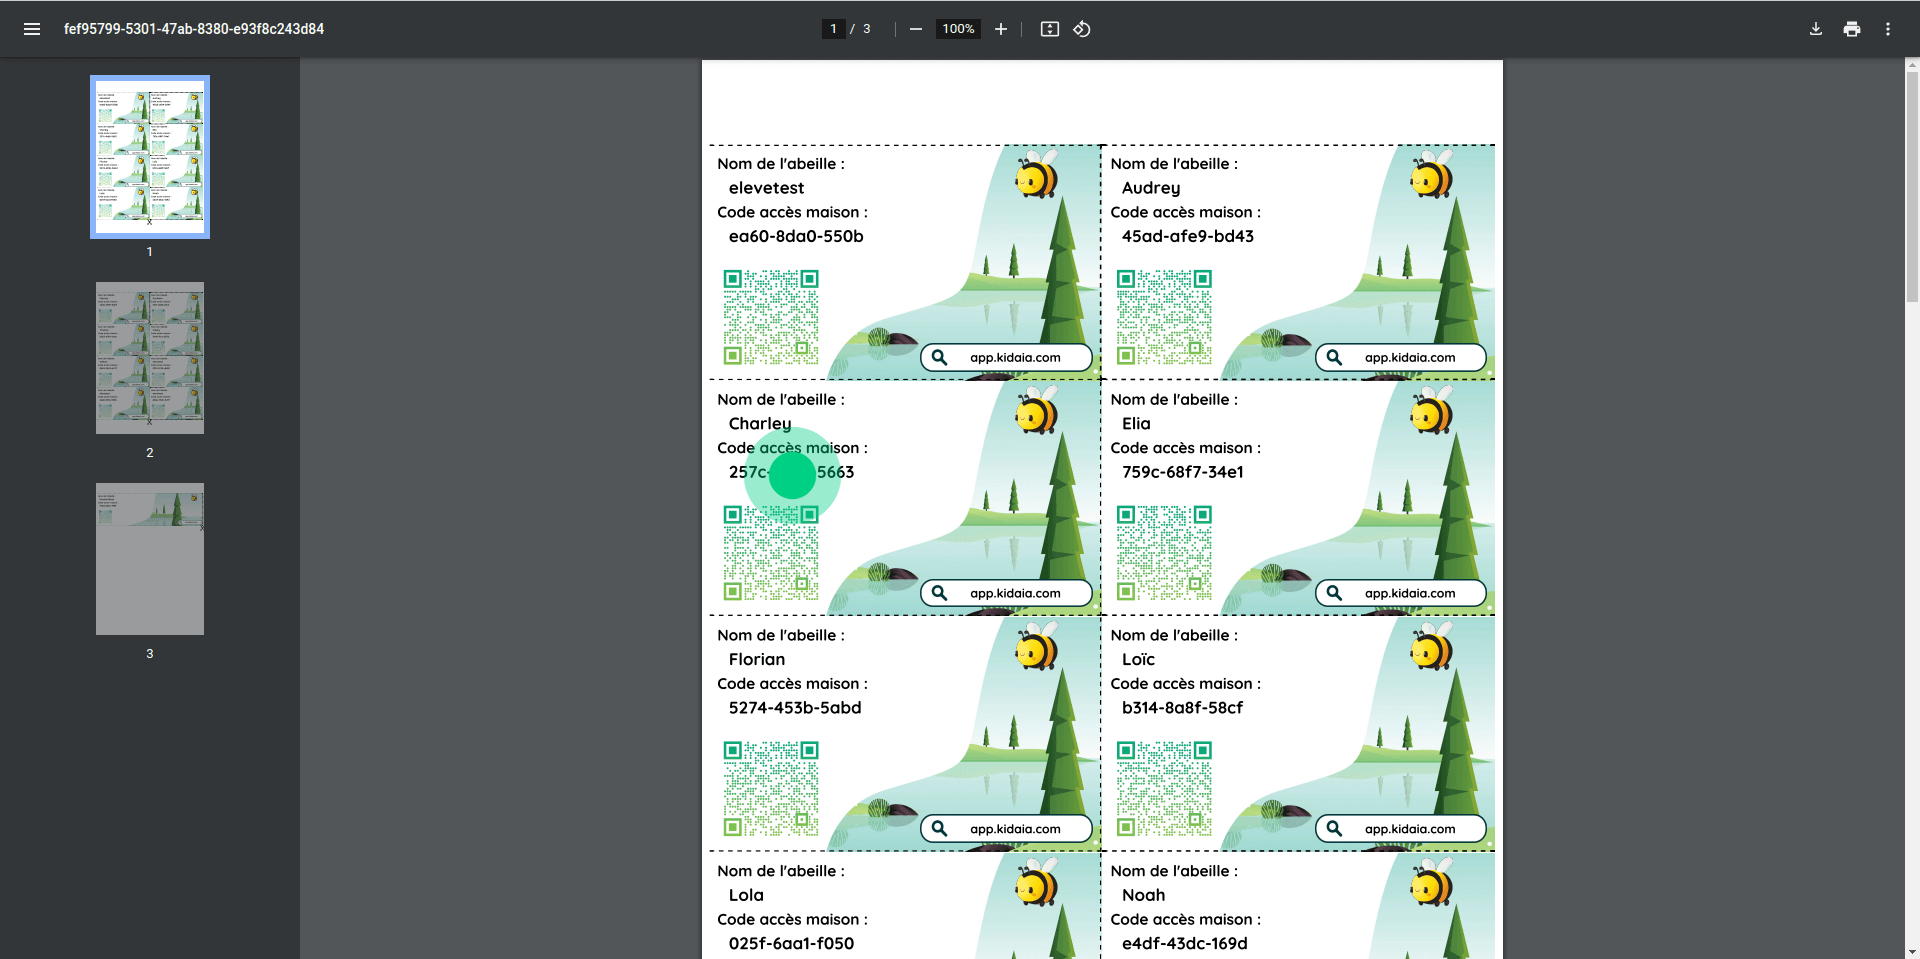Zoom in on the PDF
This screenshot has height=959, width=1920.
[1001, 29]
